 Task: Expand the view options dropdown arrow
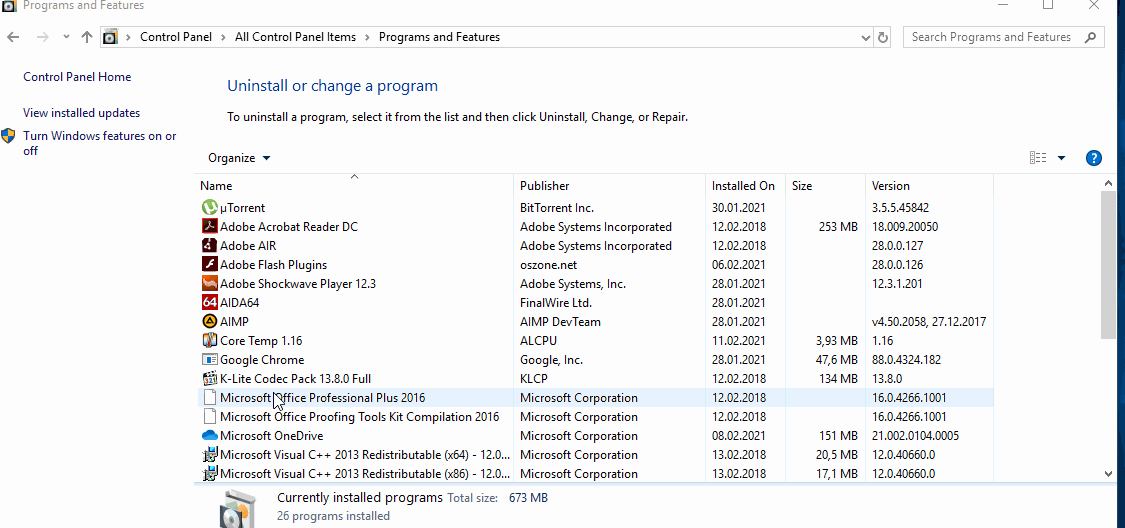tap(1061, 158)
